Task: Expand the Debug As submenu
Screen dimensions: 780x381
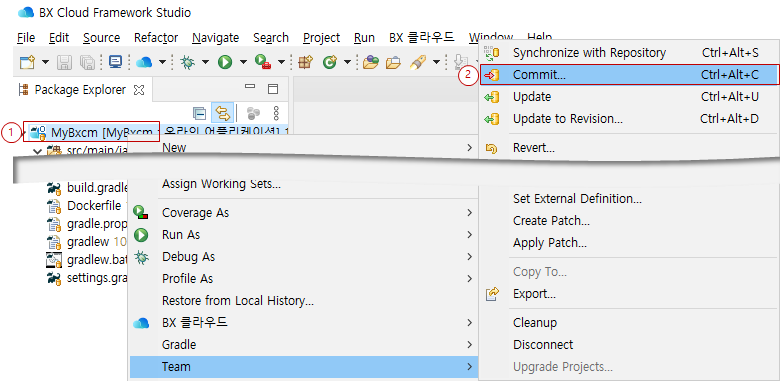Action: (302, 257)
